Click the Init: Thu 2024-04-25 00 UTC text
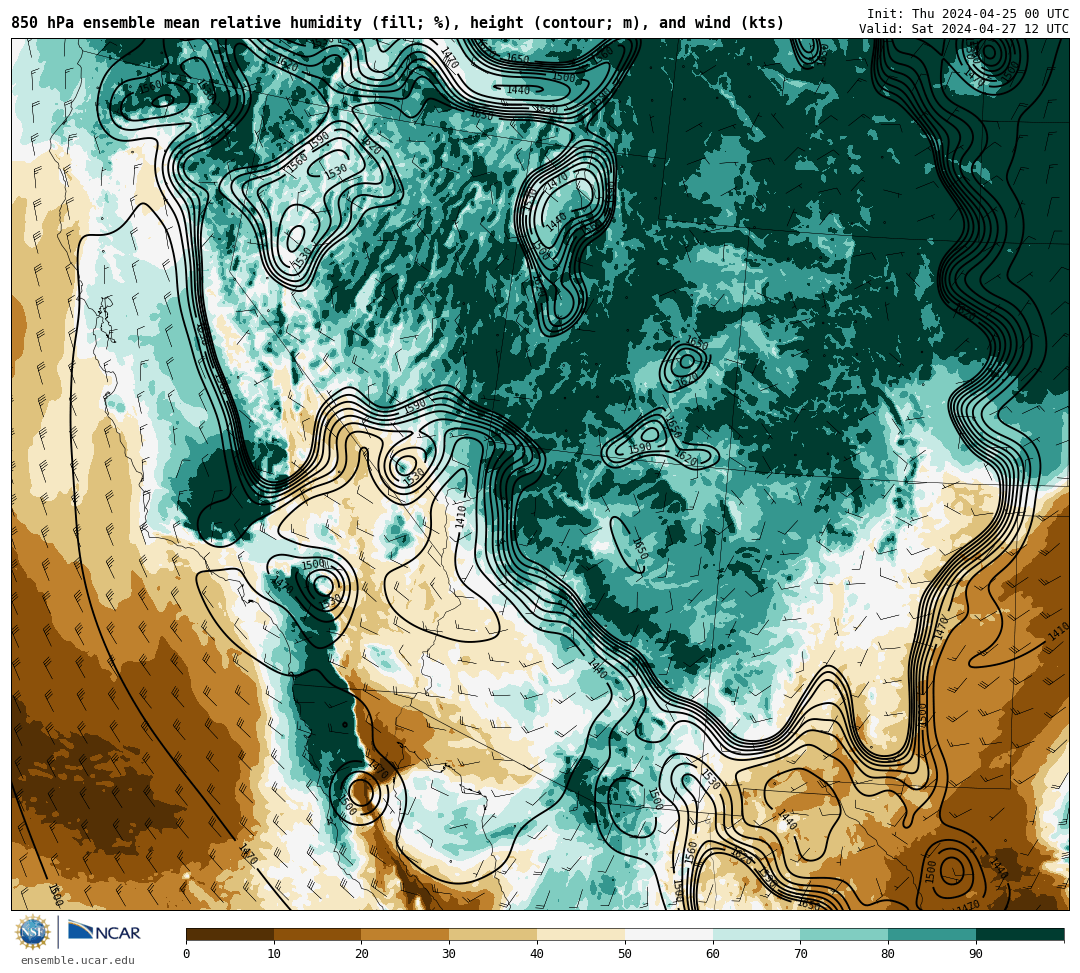This screenshot has width=1080, height=973. click(x=968, y=14)
